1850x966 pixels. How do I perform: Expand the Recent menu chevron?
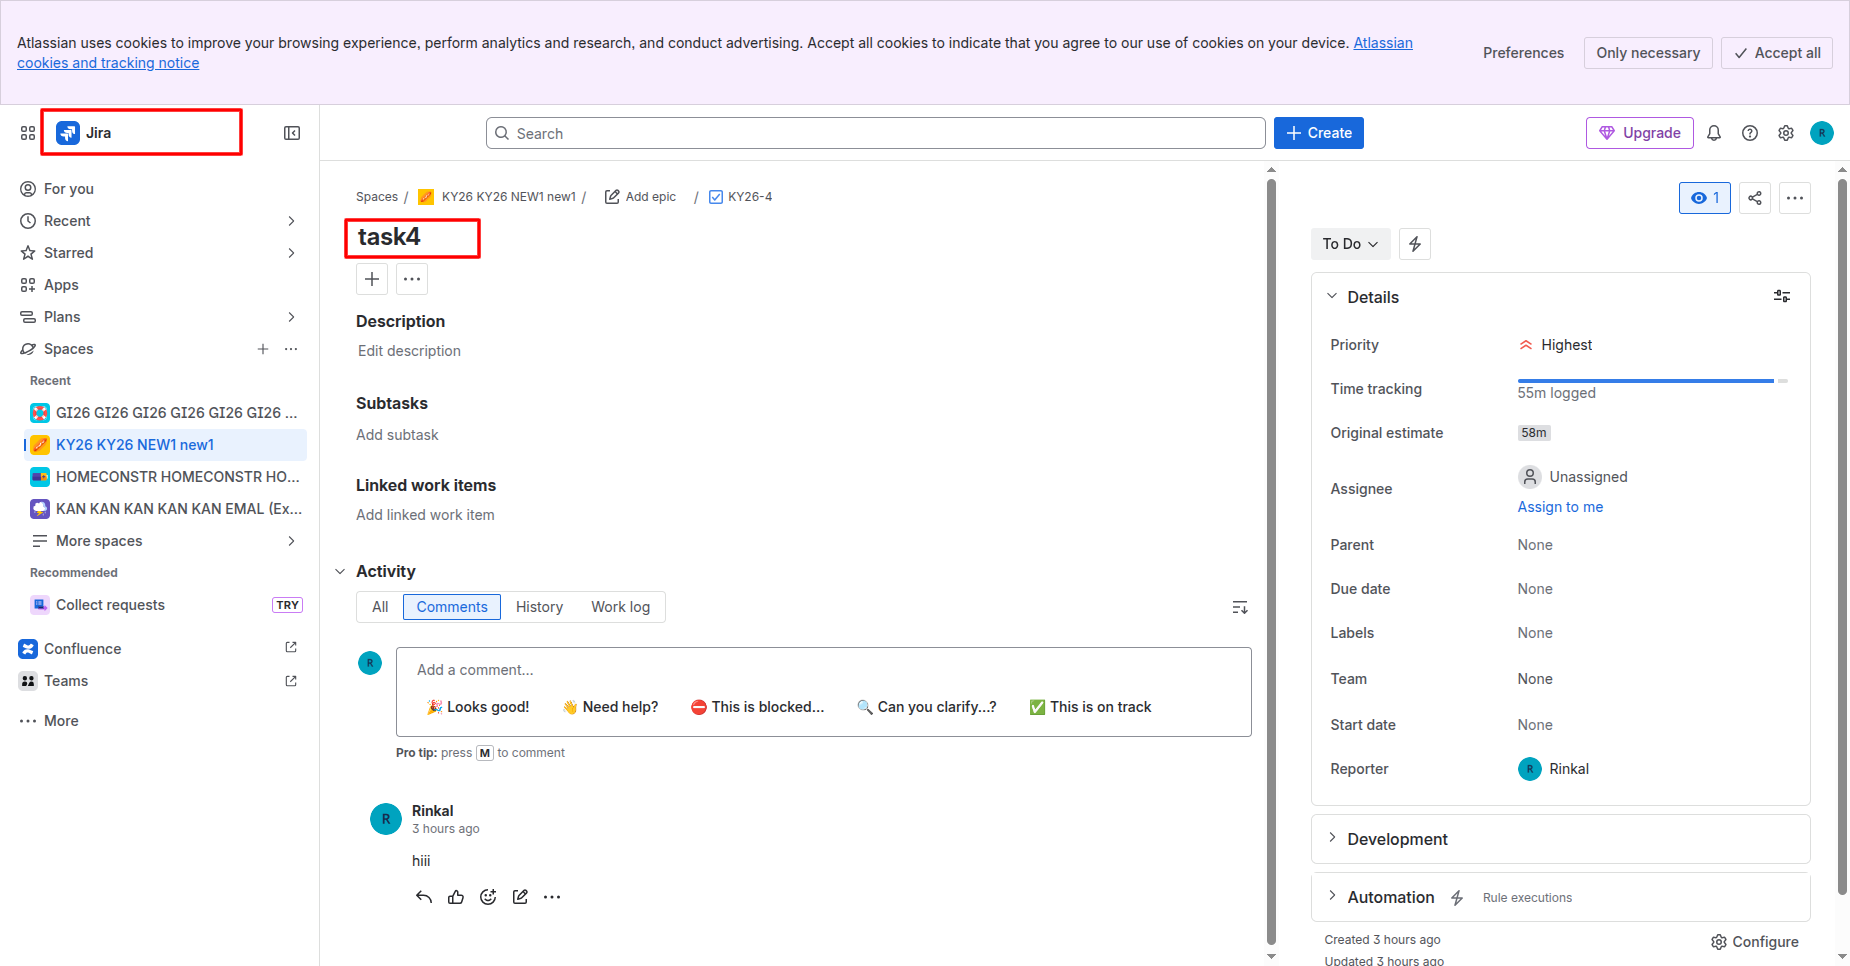291,221
